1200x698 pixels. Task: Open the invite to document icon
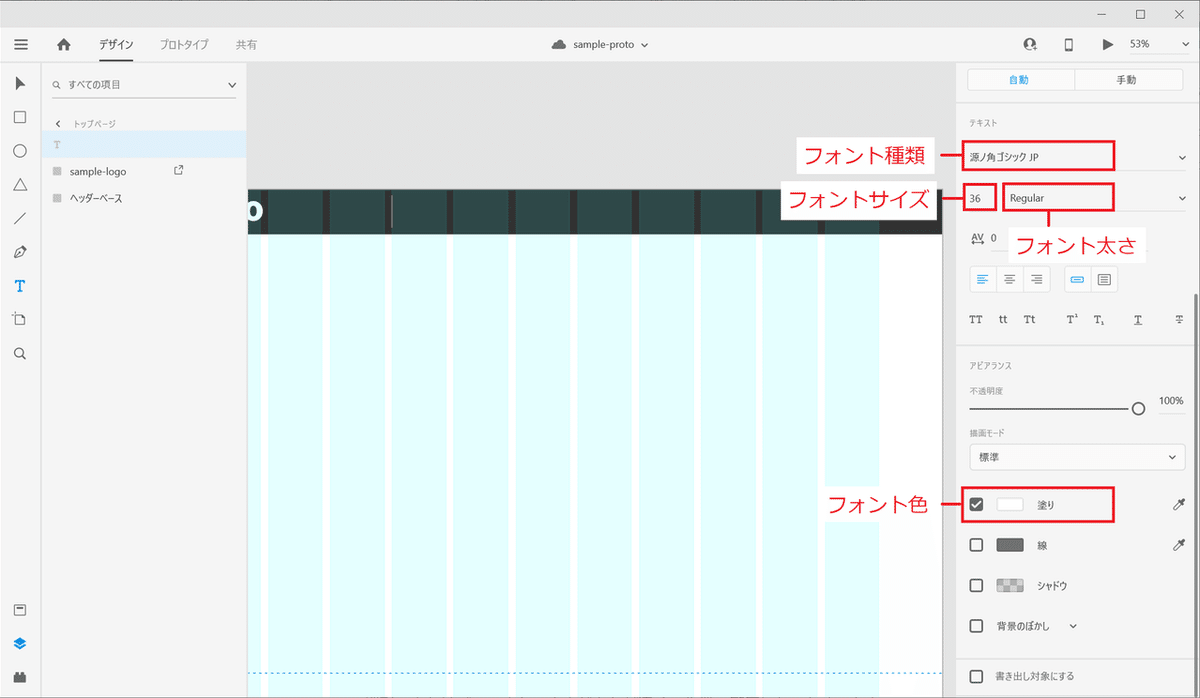point(1030,45)
